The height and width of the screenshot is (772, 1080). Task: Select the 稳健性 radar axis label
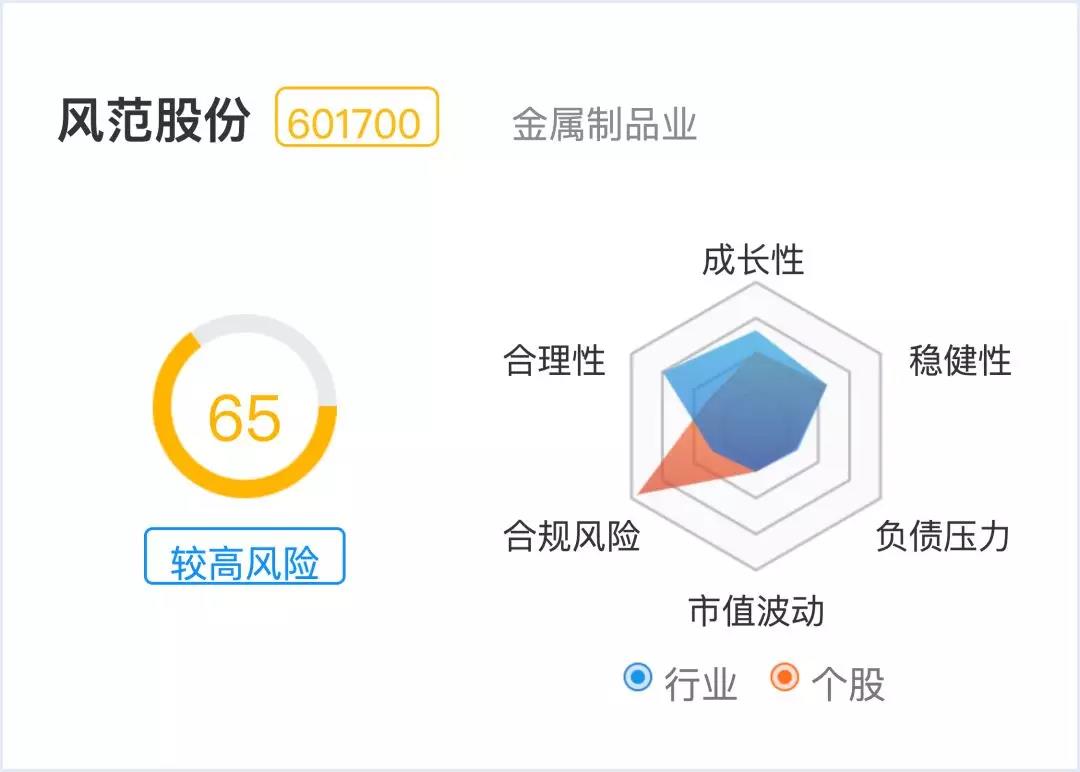(x=959, y=360)
